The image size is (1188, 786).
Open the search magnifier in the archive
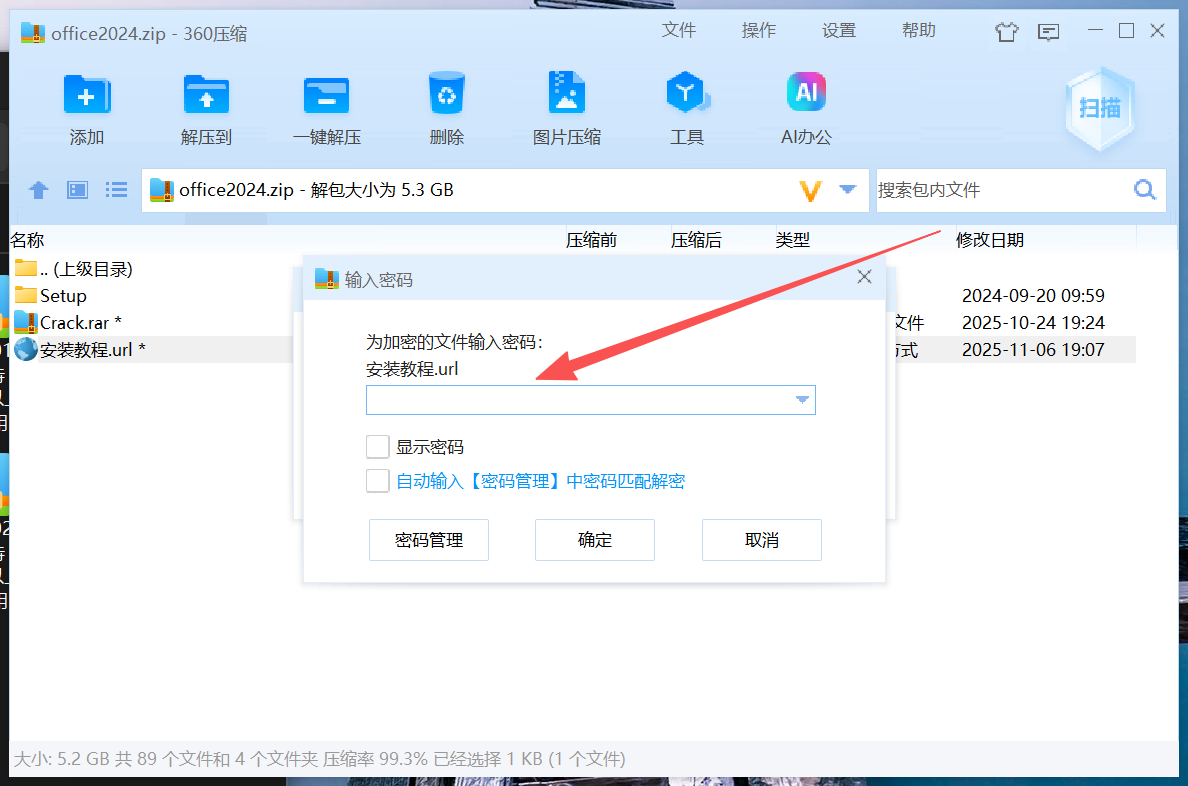[x=1143, y=189]
